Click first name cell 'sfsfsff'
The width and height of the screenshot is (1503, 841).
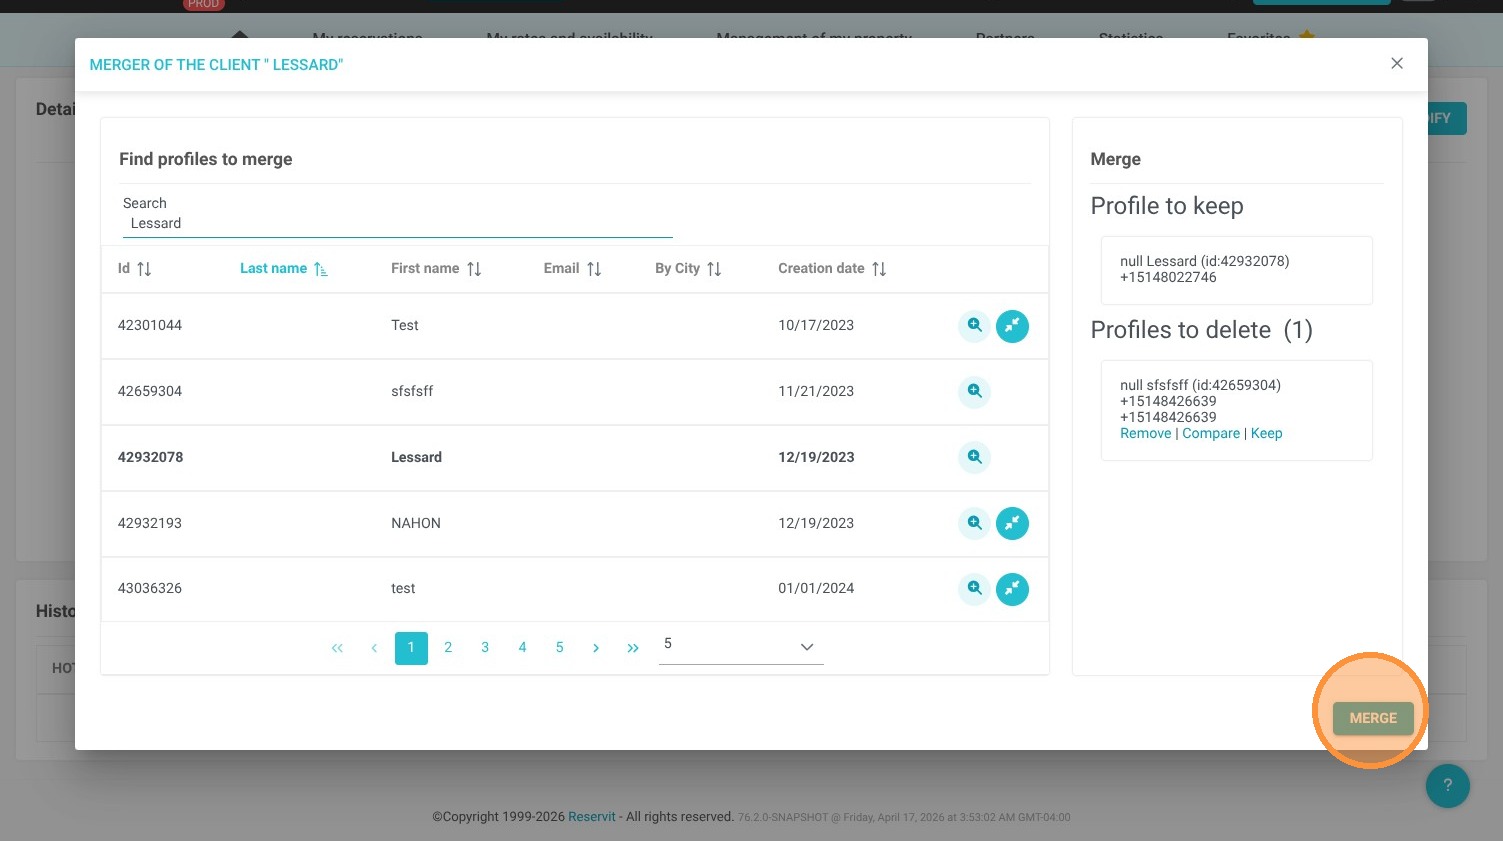point(412,392)
